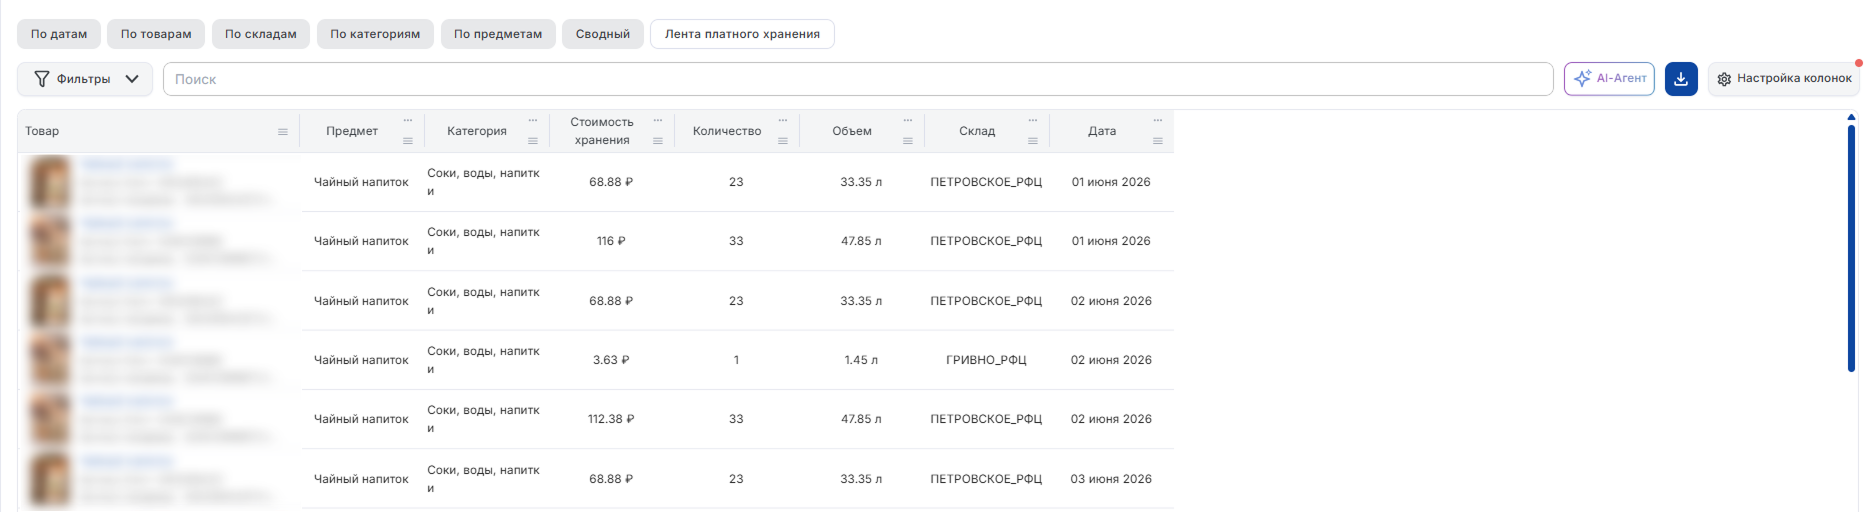
Task: Open the Стоимость хранения hamburger menu
Action: pos(658,141)
